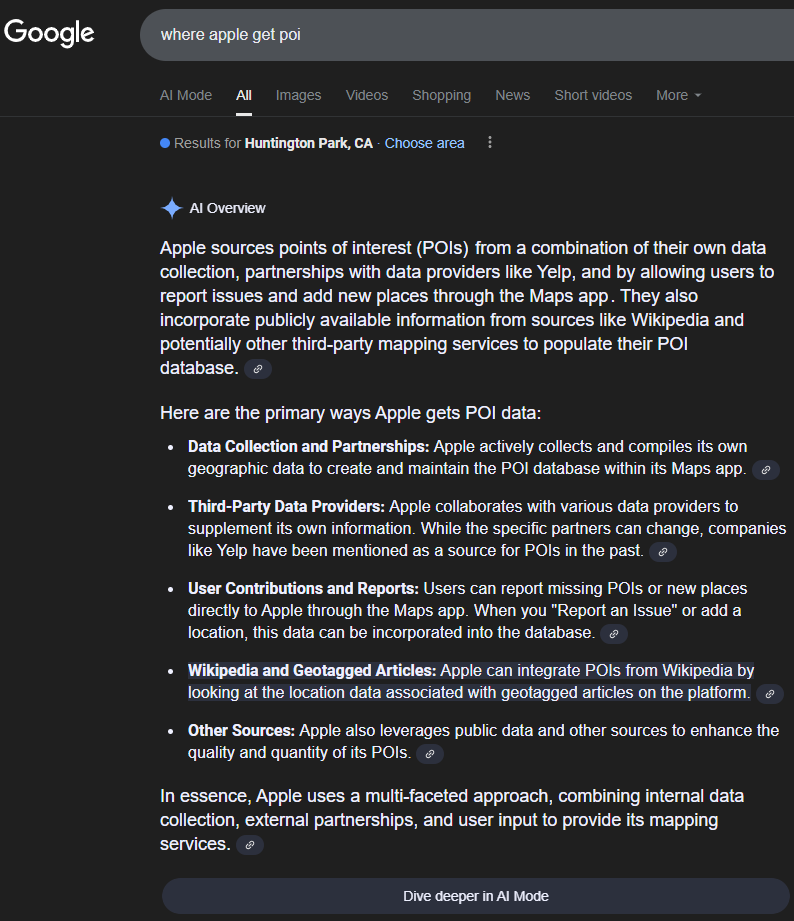Viewport: 794px width, 921px height.
Task: Open source link after User Contributions and Reports bullet
Action: tap(614, 634)
